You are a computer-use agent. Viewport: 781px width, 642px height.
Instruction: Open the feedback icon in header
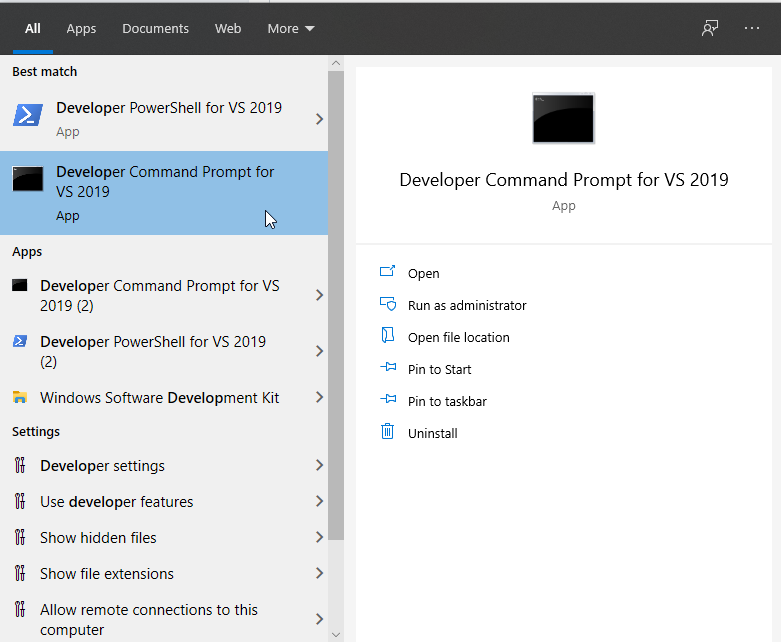coord(710,28)
